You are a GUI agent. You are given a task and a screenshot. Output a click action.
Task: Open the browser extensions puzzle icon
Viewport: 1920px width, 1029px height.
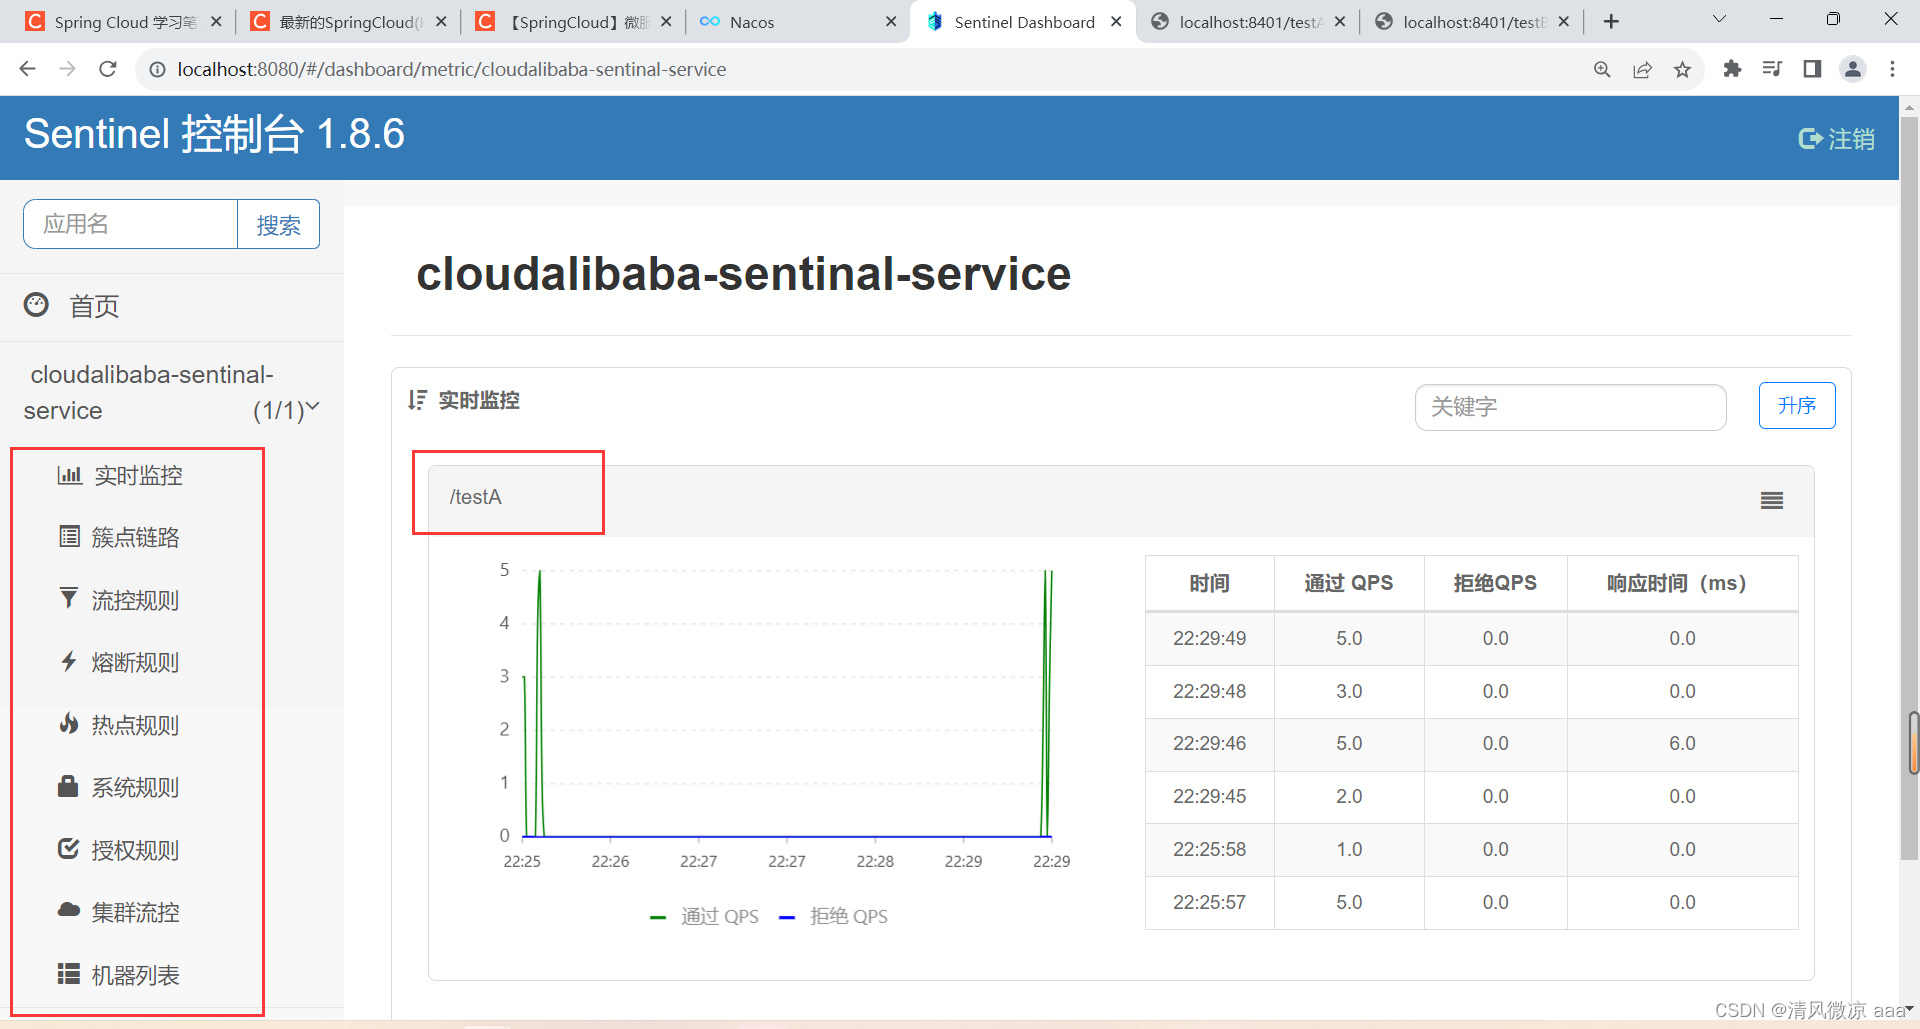point(1732,69)
